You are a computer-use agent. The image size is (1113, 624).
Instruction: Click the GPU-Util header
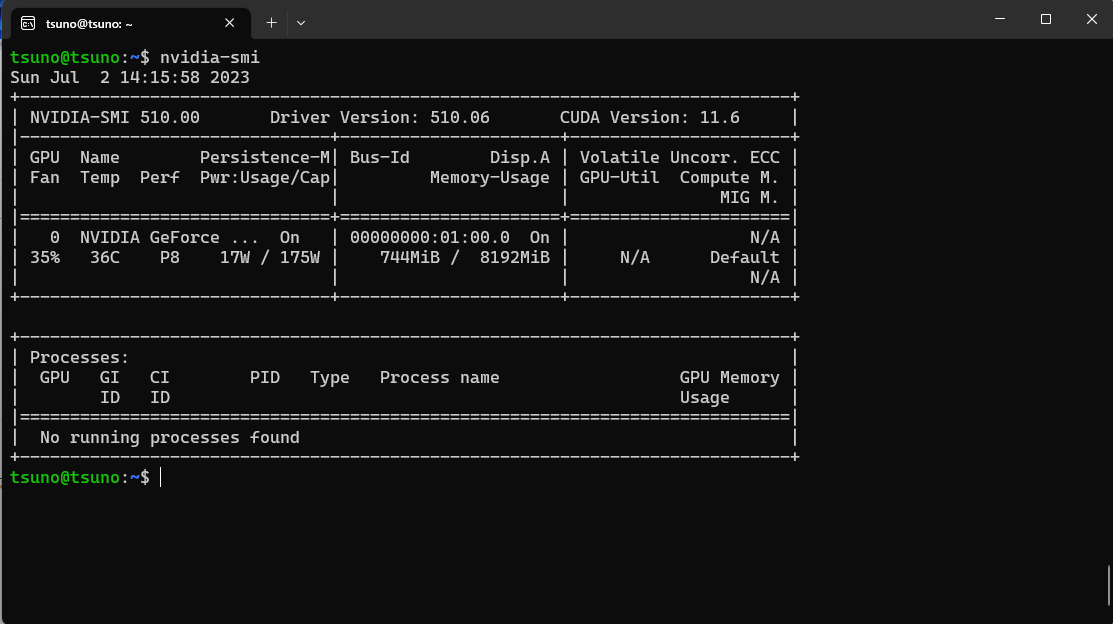point(619,177)
